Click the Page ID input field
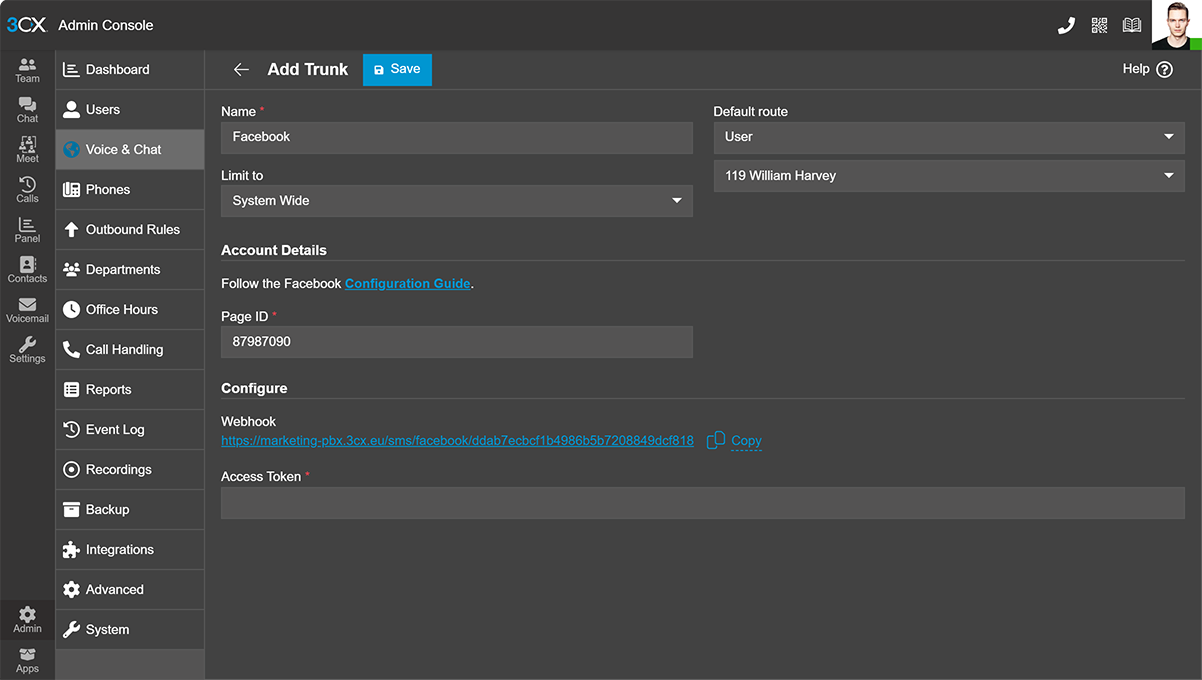This screenshot has width=1202, height=680. [x=457, y=342]
